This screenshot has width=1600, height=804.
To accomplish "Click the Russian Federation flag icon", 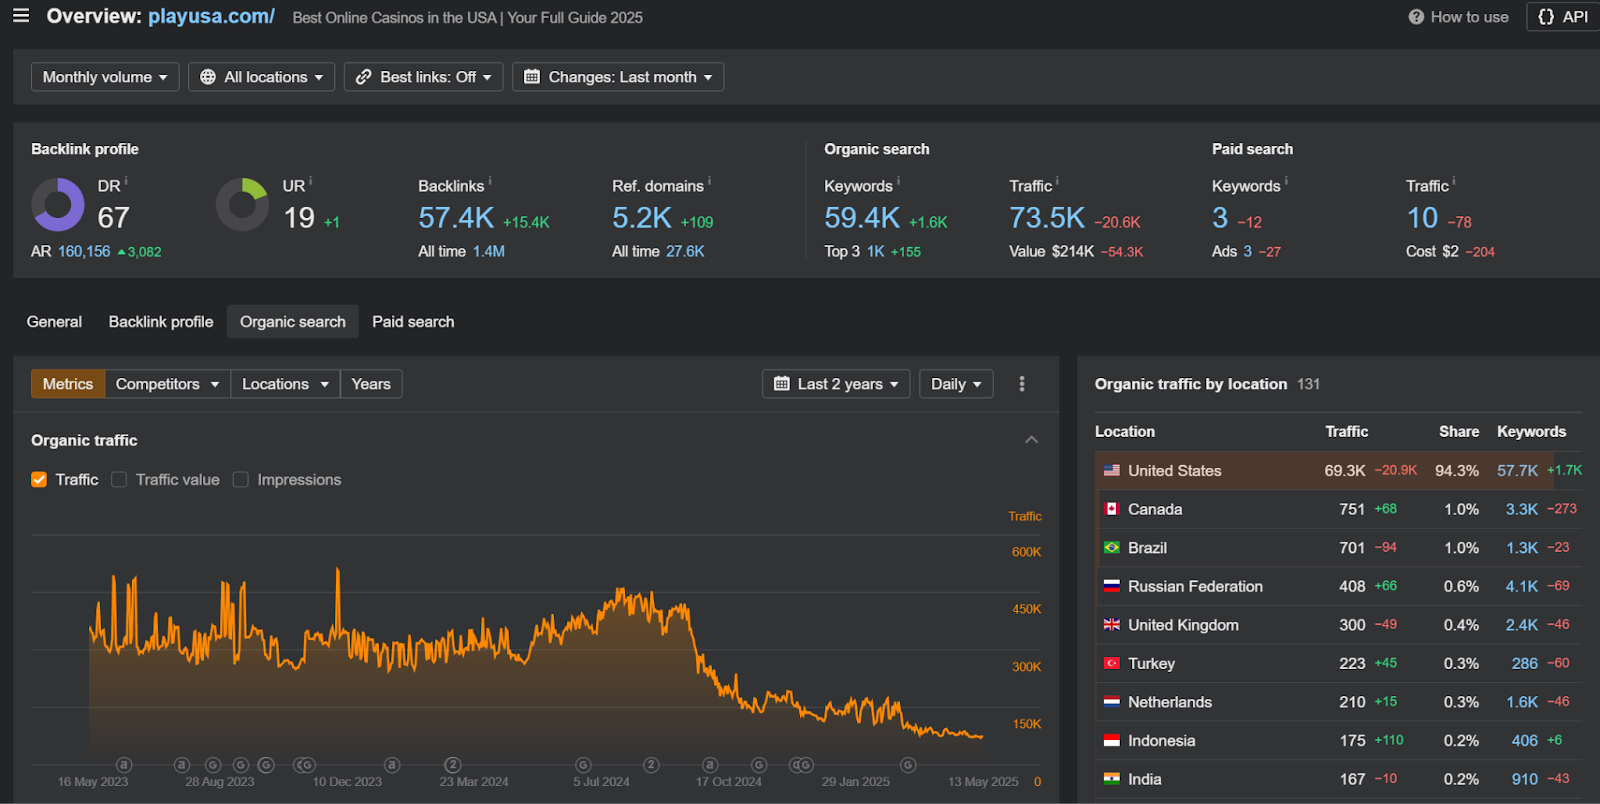I will click(x=1112, y=586).
